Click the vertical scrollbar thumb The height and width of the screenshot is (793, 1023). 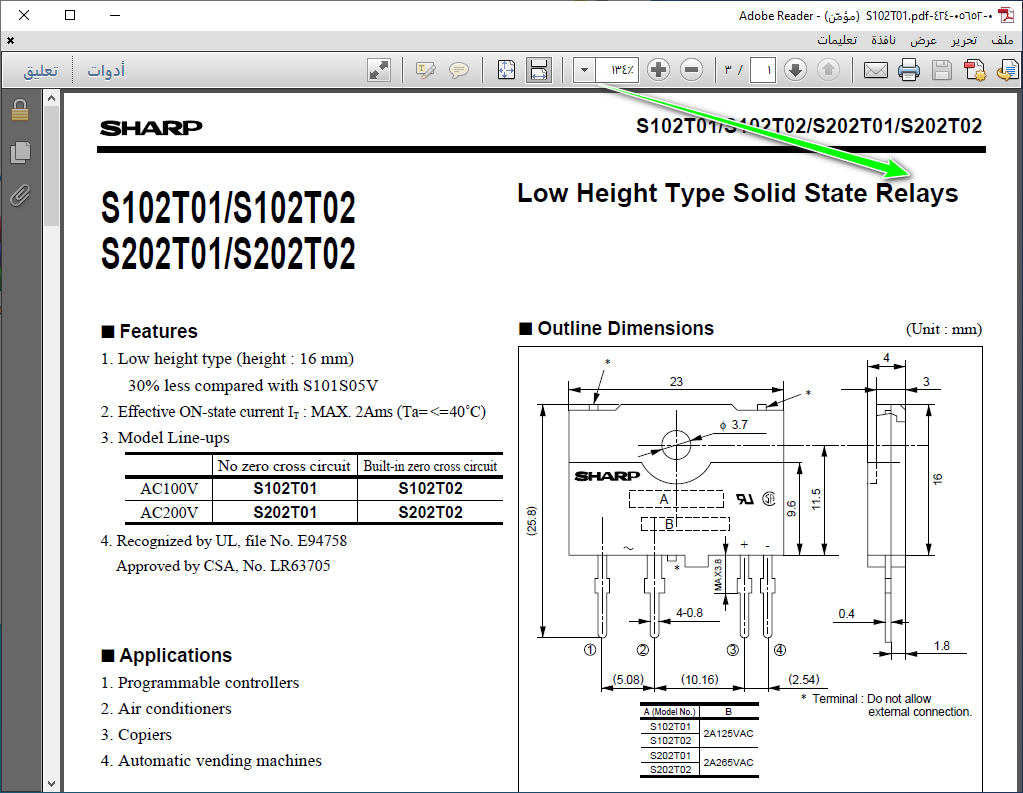point(52,166)
